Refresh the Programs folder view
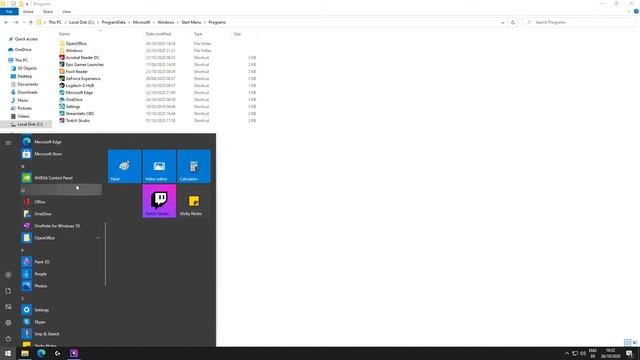 pyautogui.click(x=513, y=22)
